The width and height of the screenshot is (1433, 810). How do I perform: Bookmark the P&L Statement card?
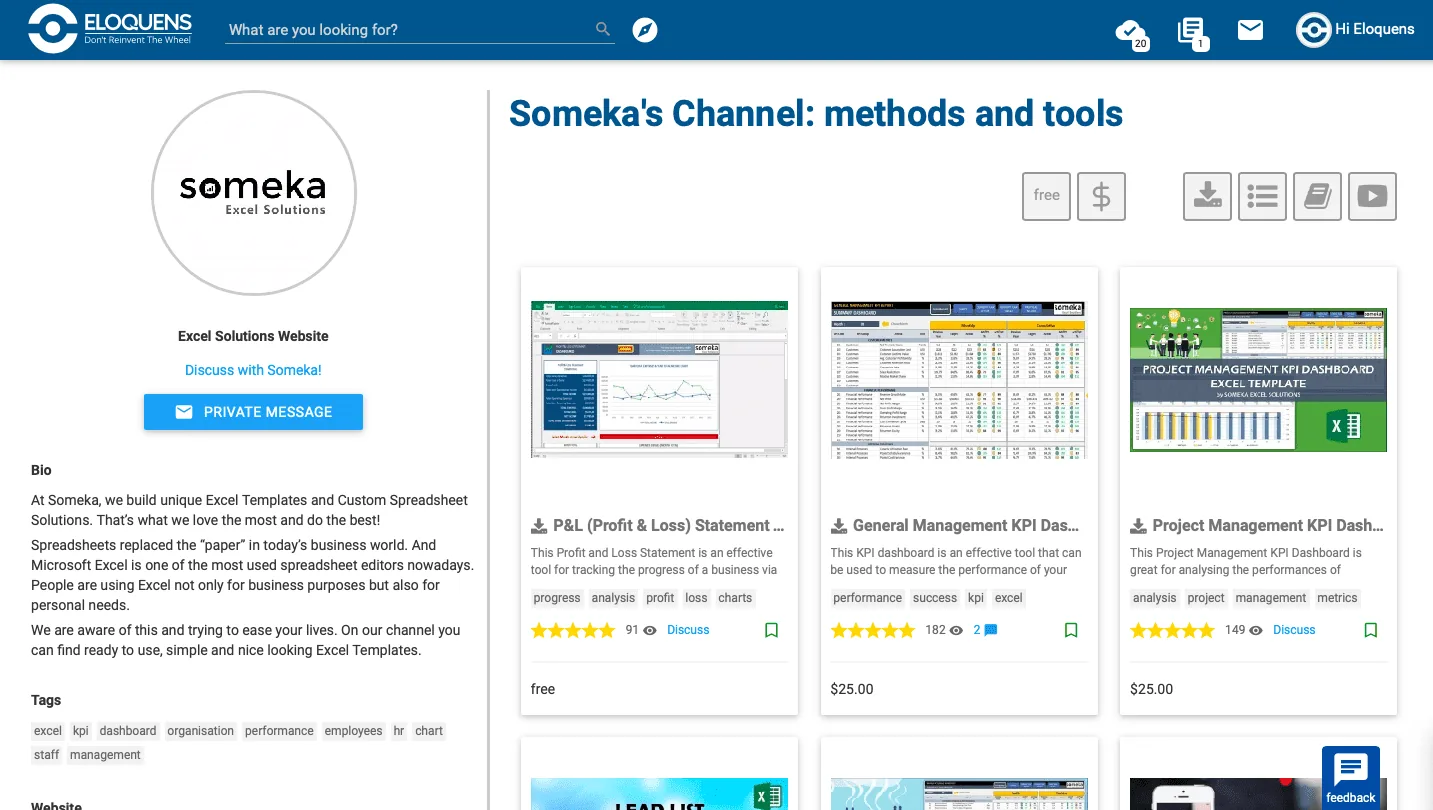point(771,630)
